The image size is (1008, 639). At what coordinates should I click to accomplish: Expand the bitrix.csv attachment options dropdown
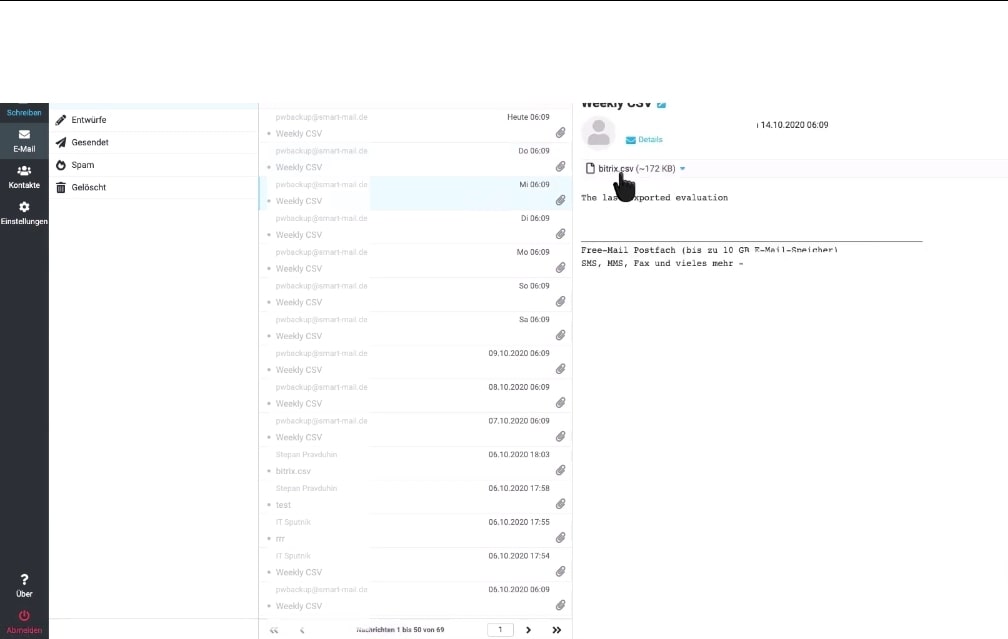pos(681,168)
